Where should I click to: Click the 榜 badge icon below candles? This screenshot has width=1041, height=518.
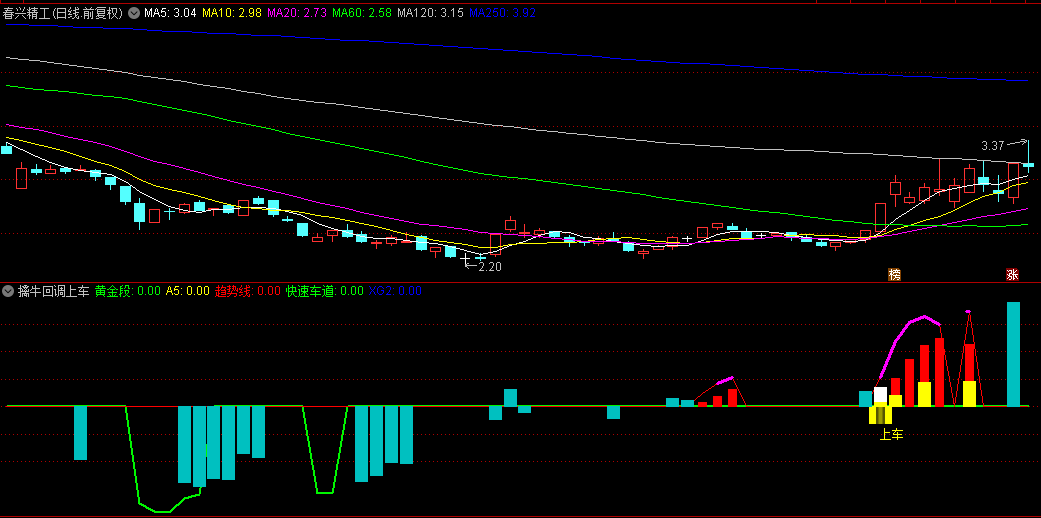(894, 275)
